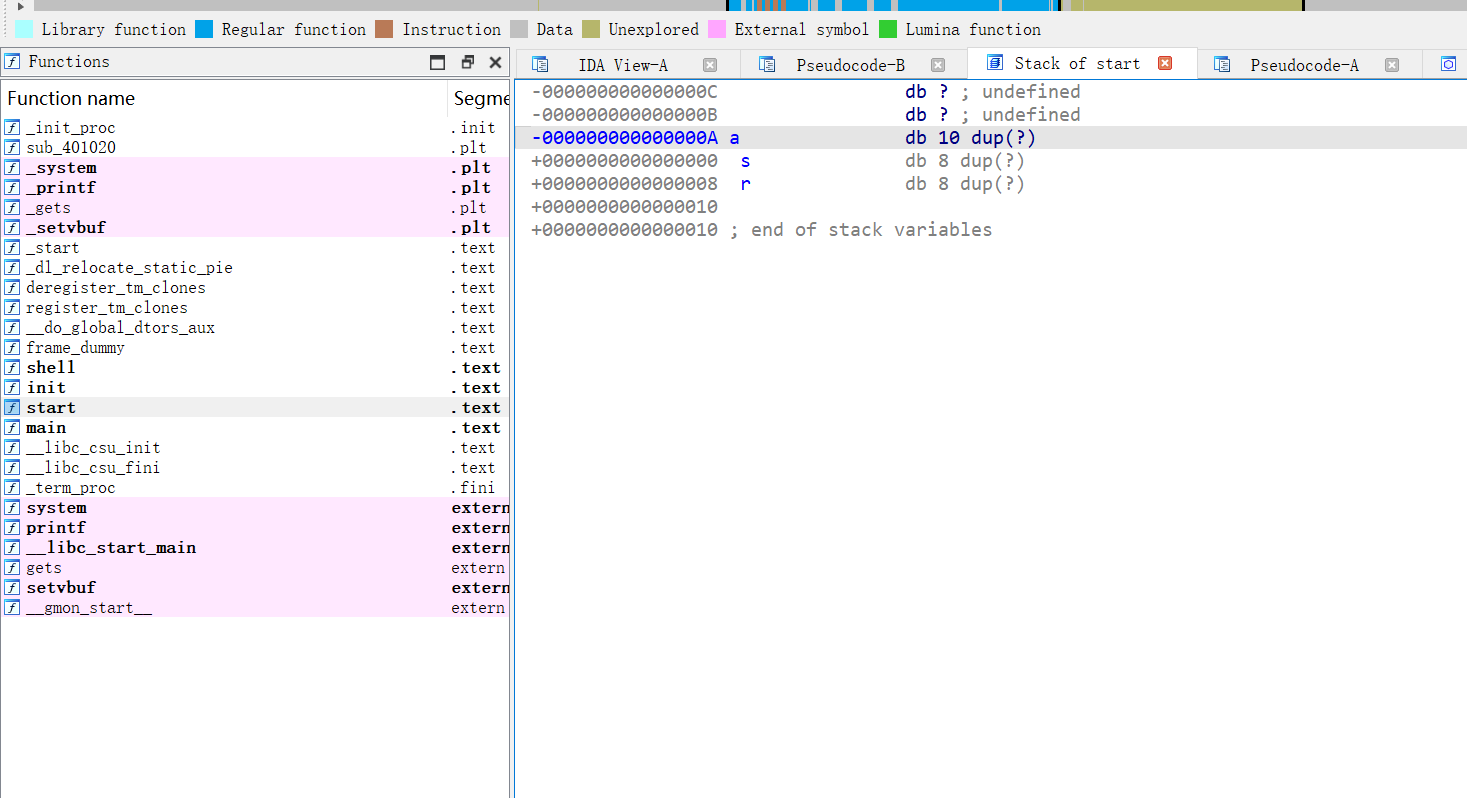Click the Functions panel maximize square icon

(437, 62)
